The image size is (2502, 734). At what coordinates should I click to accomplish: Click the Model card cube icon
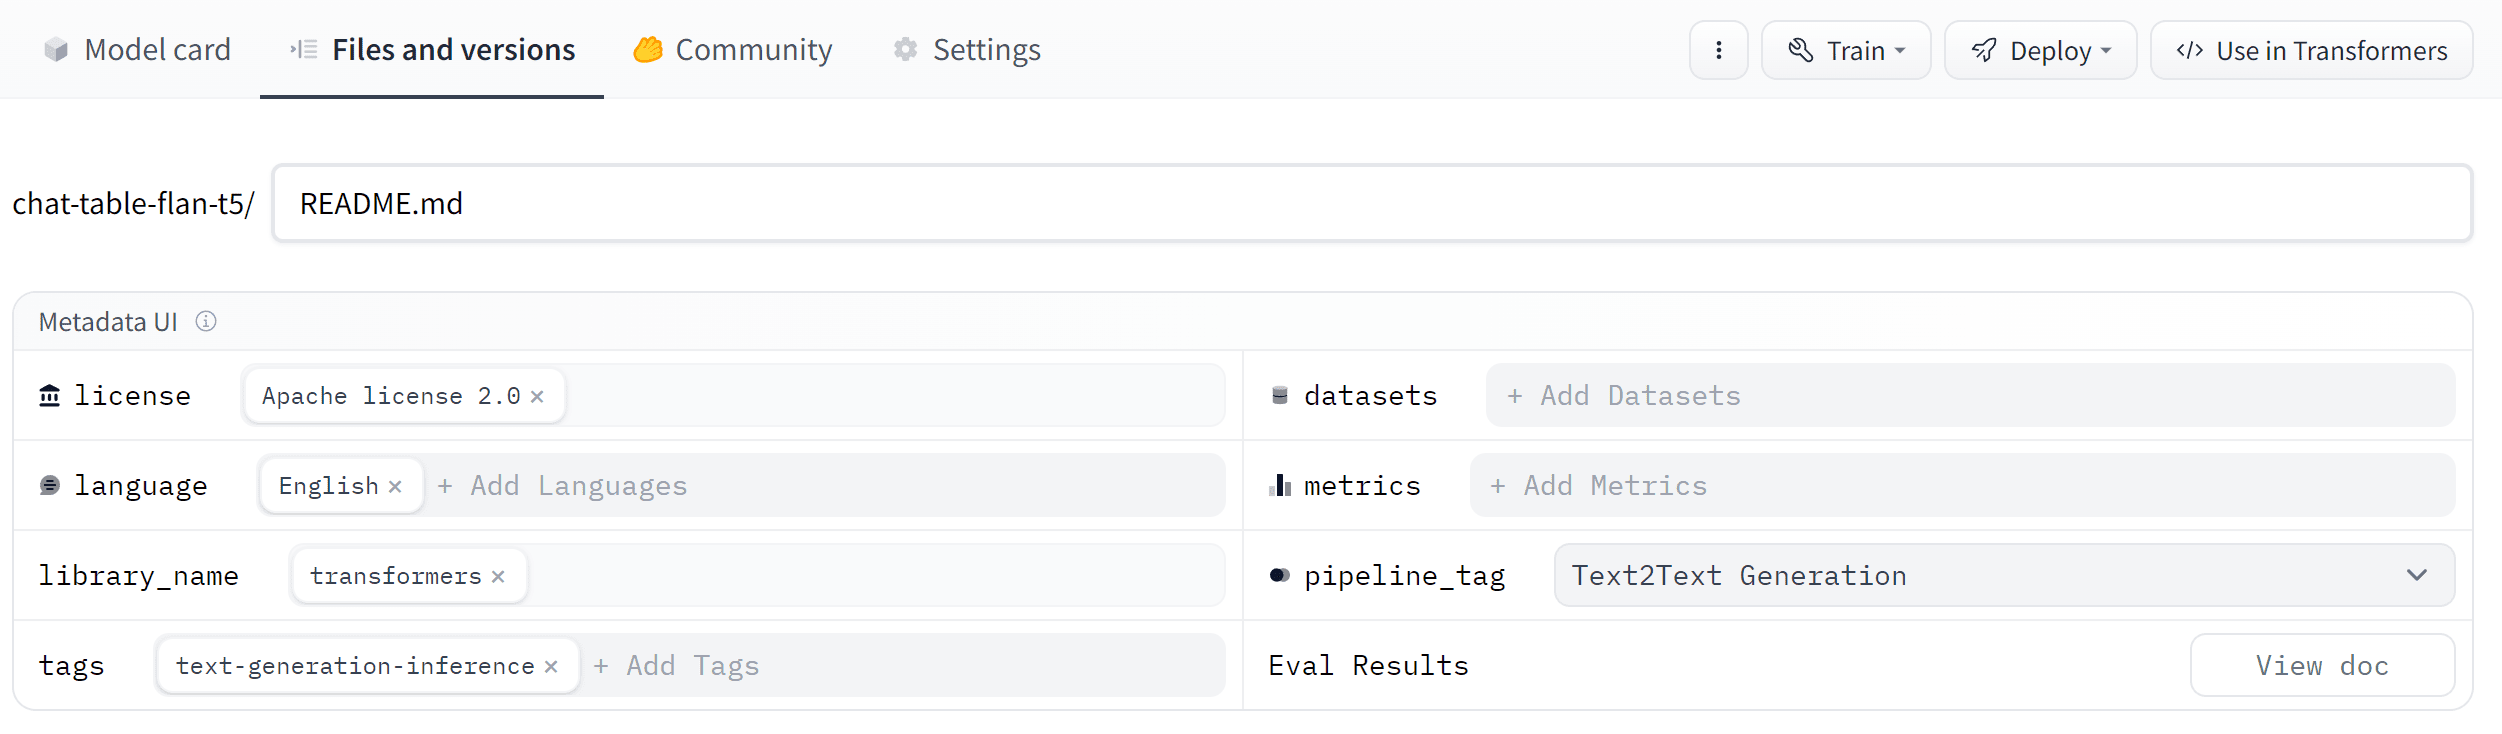pyautogui.click(x=56, y=49)
